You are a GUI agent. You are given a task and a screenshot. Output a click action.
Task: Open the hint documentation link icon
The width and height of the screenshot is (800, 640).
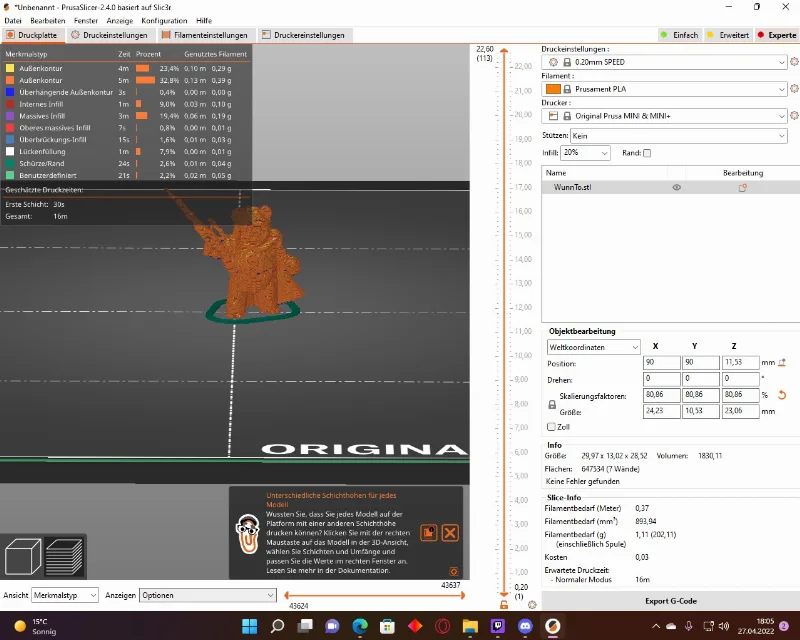coord(429,533)
